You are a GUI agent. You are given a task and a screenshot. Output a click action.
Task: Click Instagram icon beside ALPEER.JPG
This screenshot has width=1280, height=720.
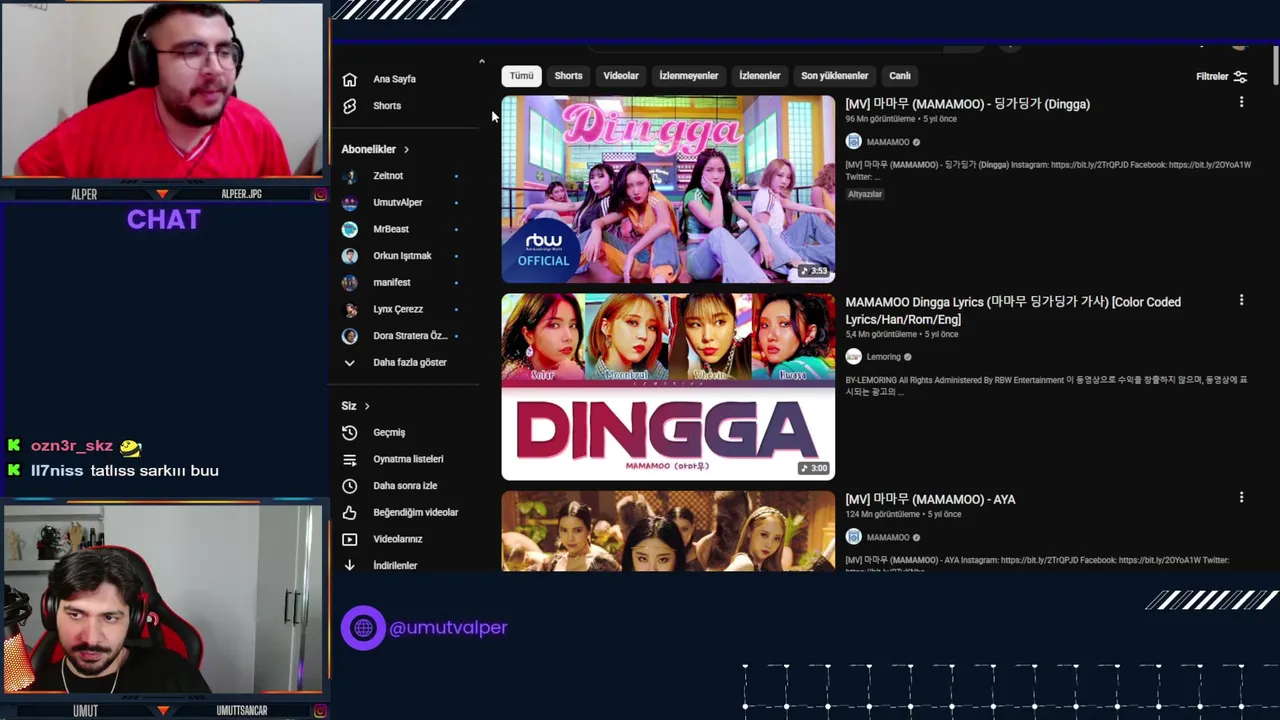click(x=320, y=194)
